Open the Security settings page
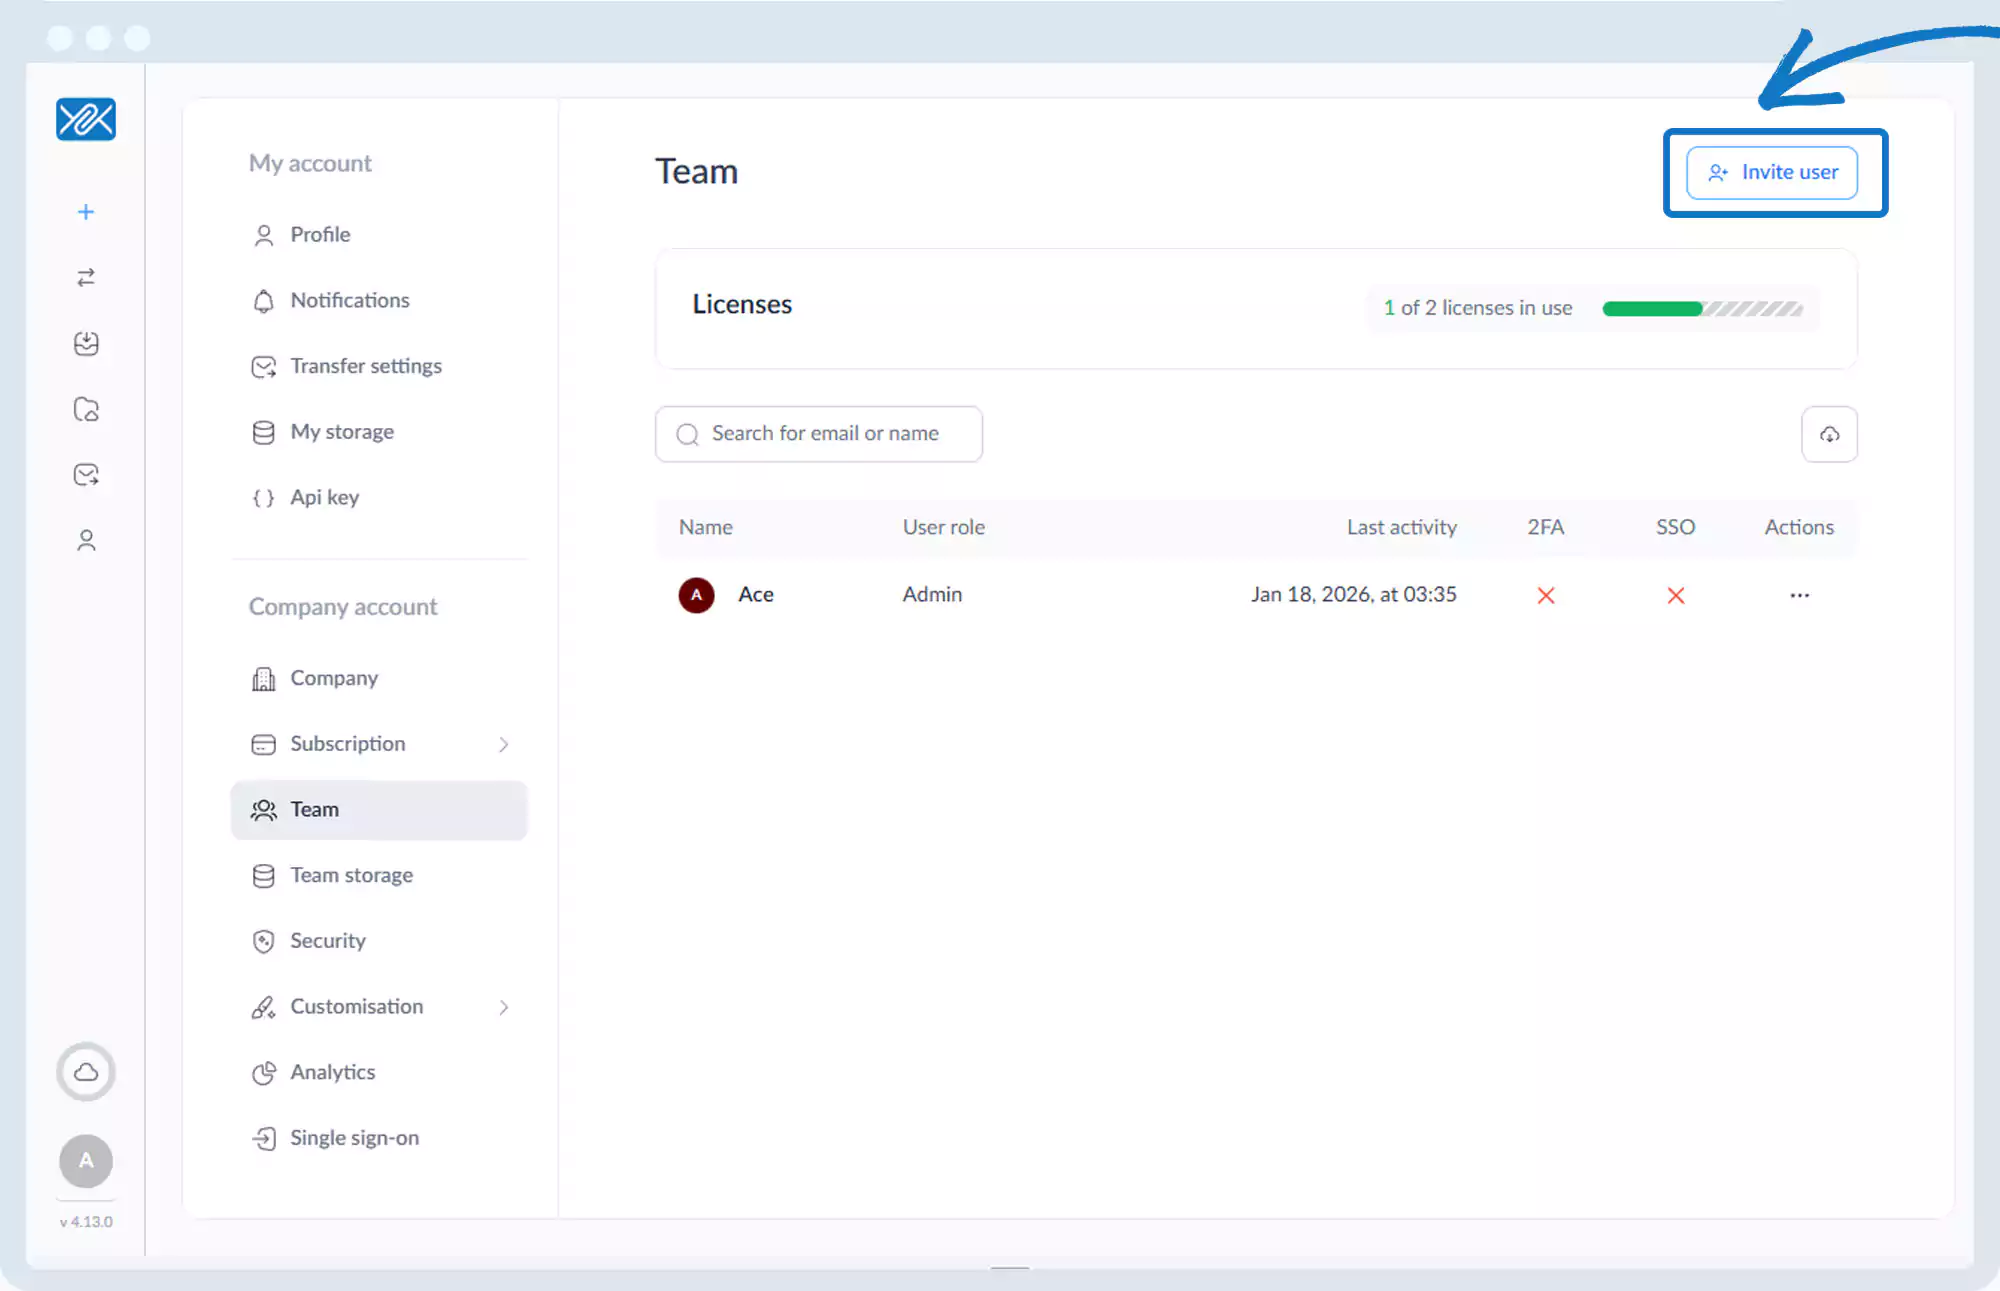 (x=328, y=941)
